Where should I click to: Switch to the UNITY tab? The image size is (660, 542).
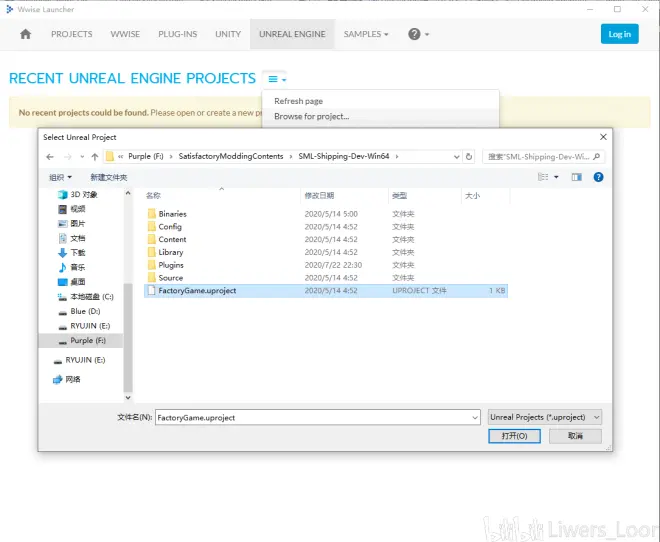click(x=228, y=34)
